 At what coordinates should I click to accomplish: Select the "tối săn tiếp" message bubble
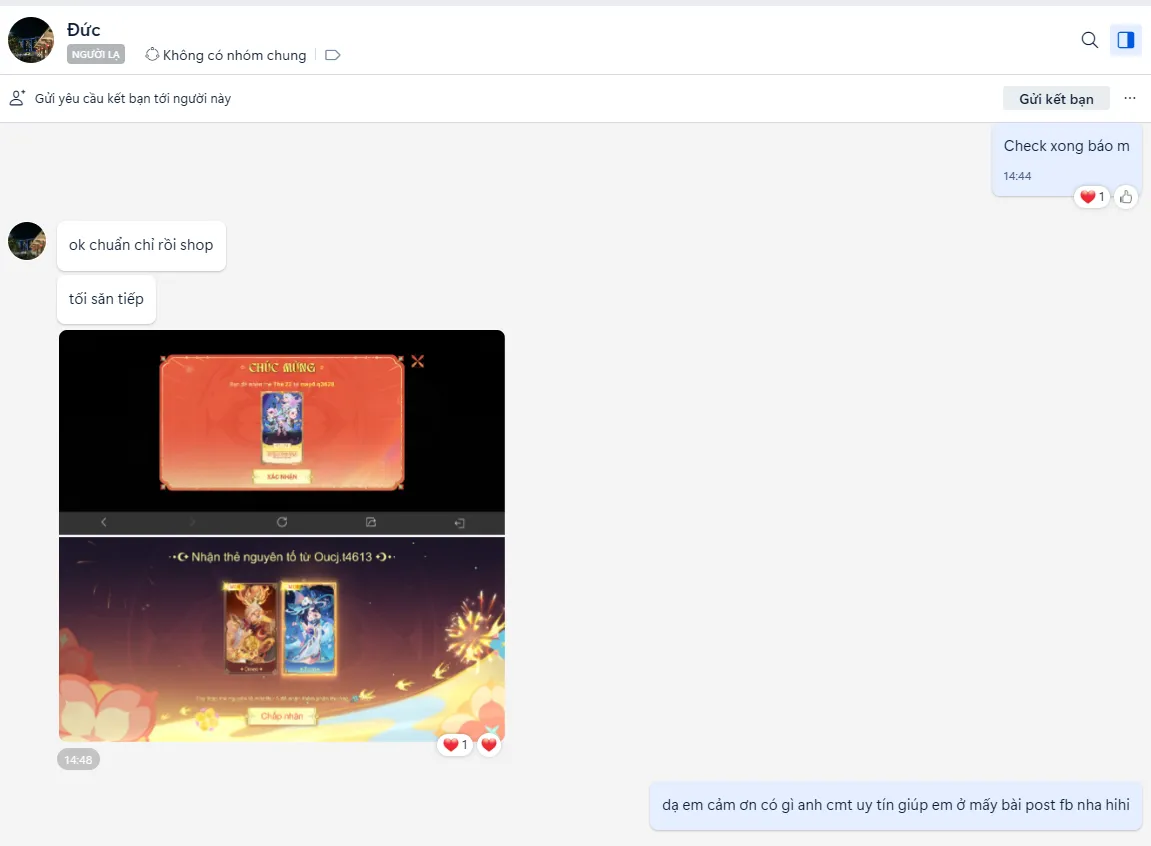(106, 299)
